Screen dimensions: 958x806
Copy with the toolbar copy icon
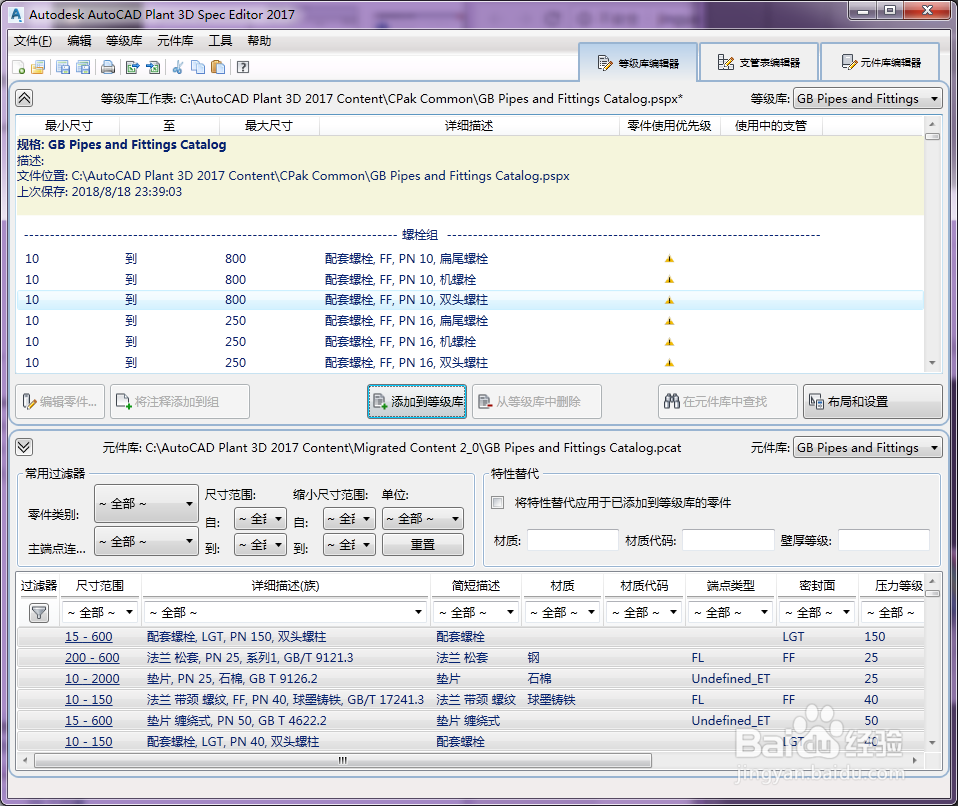(x=198, y=67)
